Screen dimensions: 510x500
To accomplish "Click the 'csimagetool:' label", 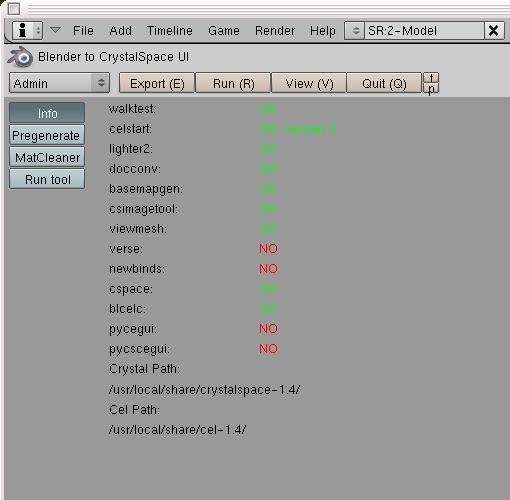I will (143, 209).
